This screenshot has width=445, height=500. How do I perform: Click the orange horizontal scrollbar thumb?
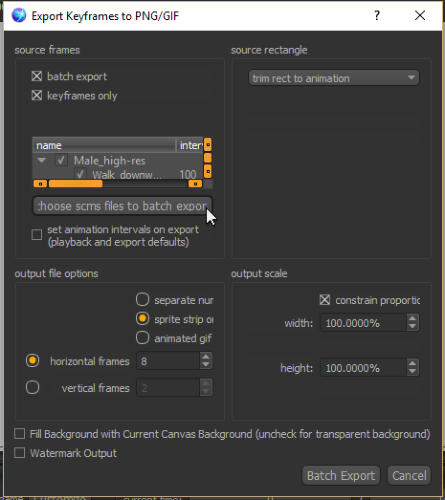click(x=76, y=184)
